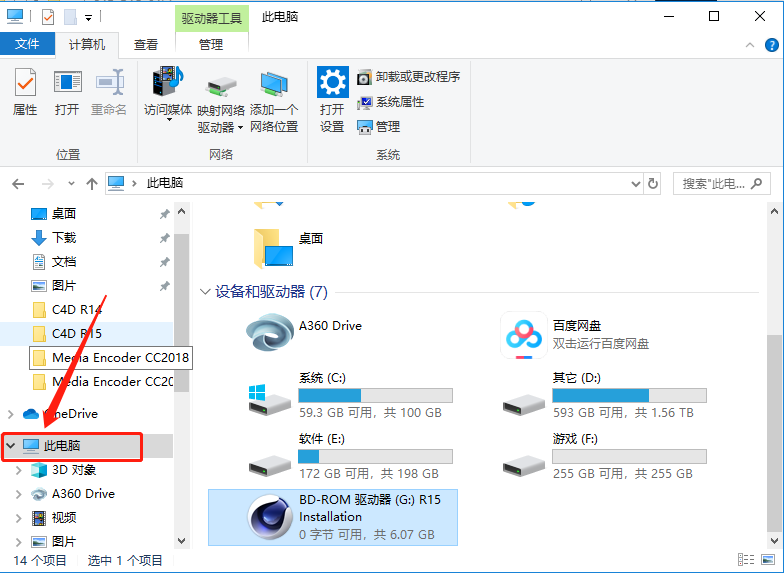Click the Up one level arrow
Screen dimensions: 784x573
click(92, 184)
